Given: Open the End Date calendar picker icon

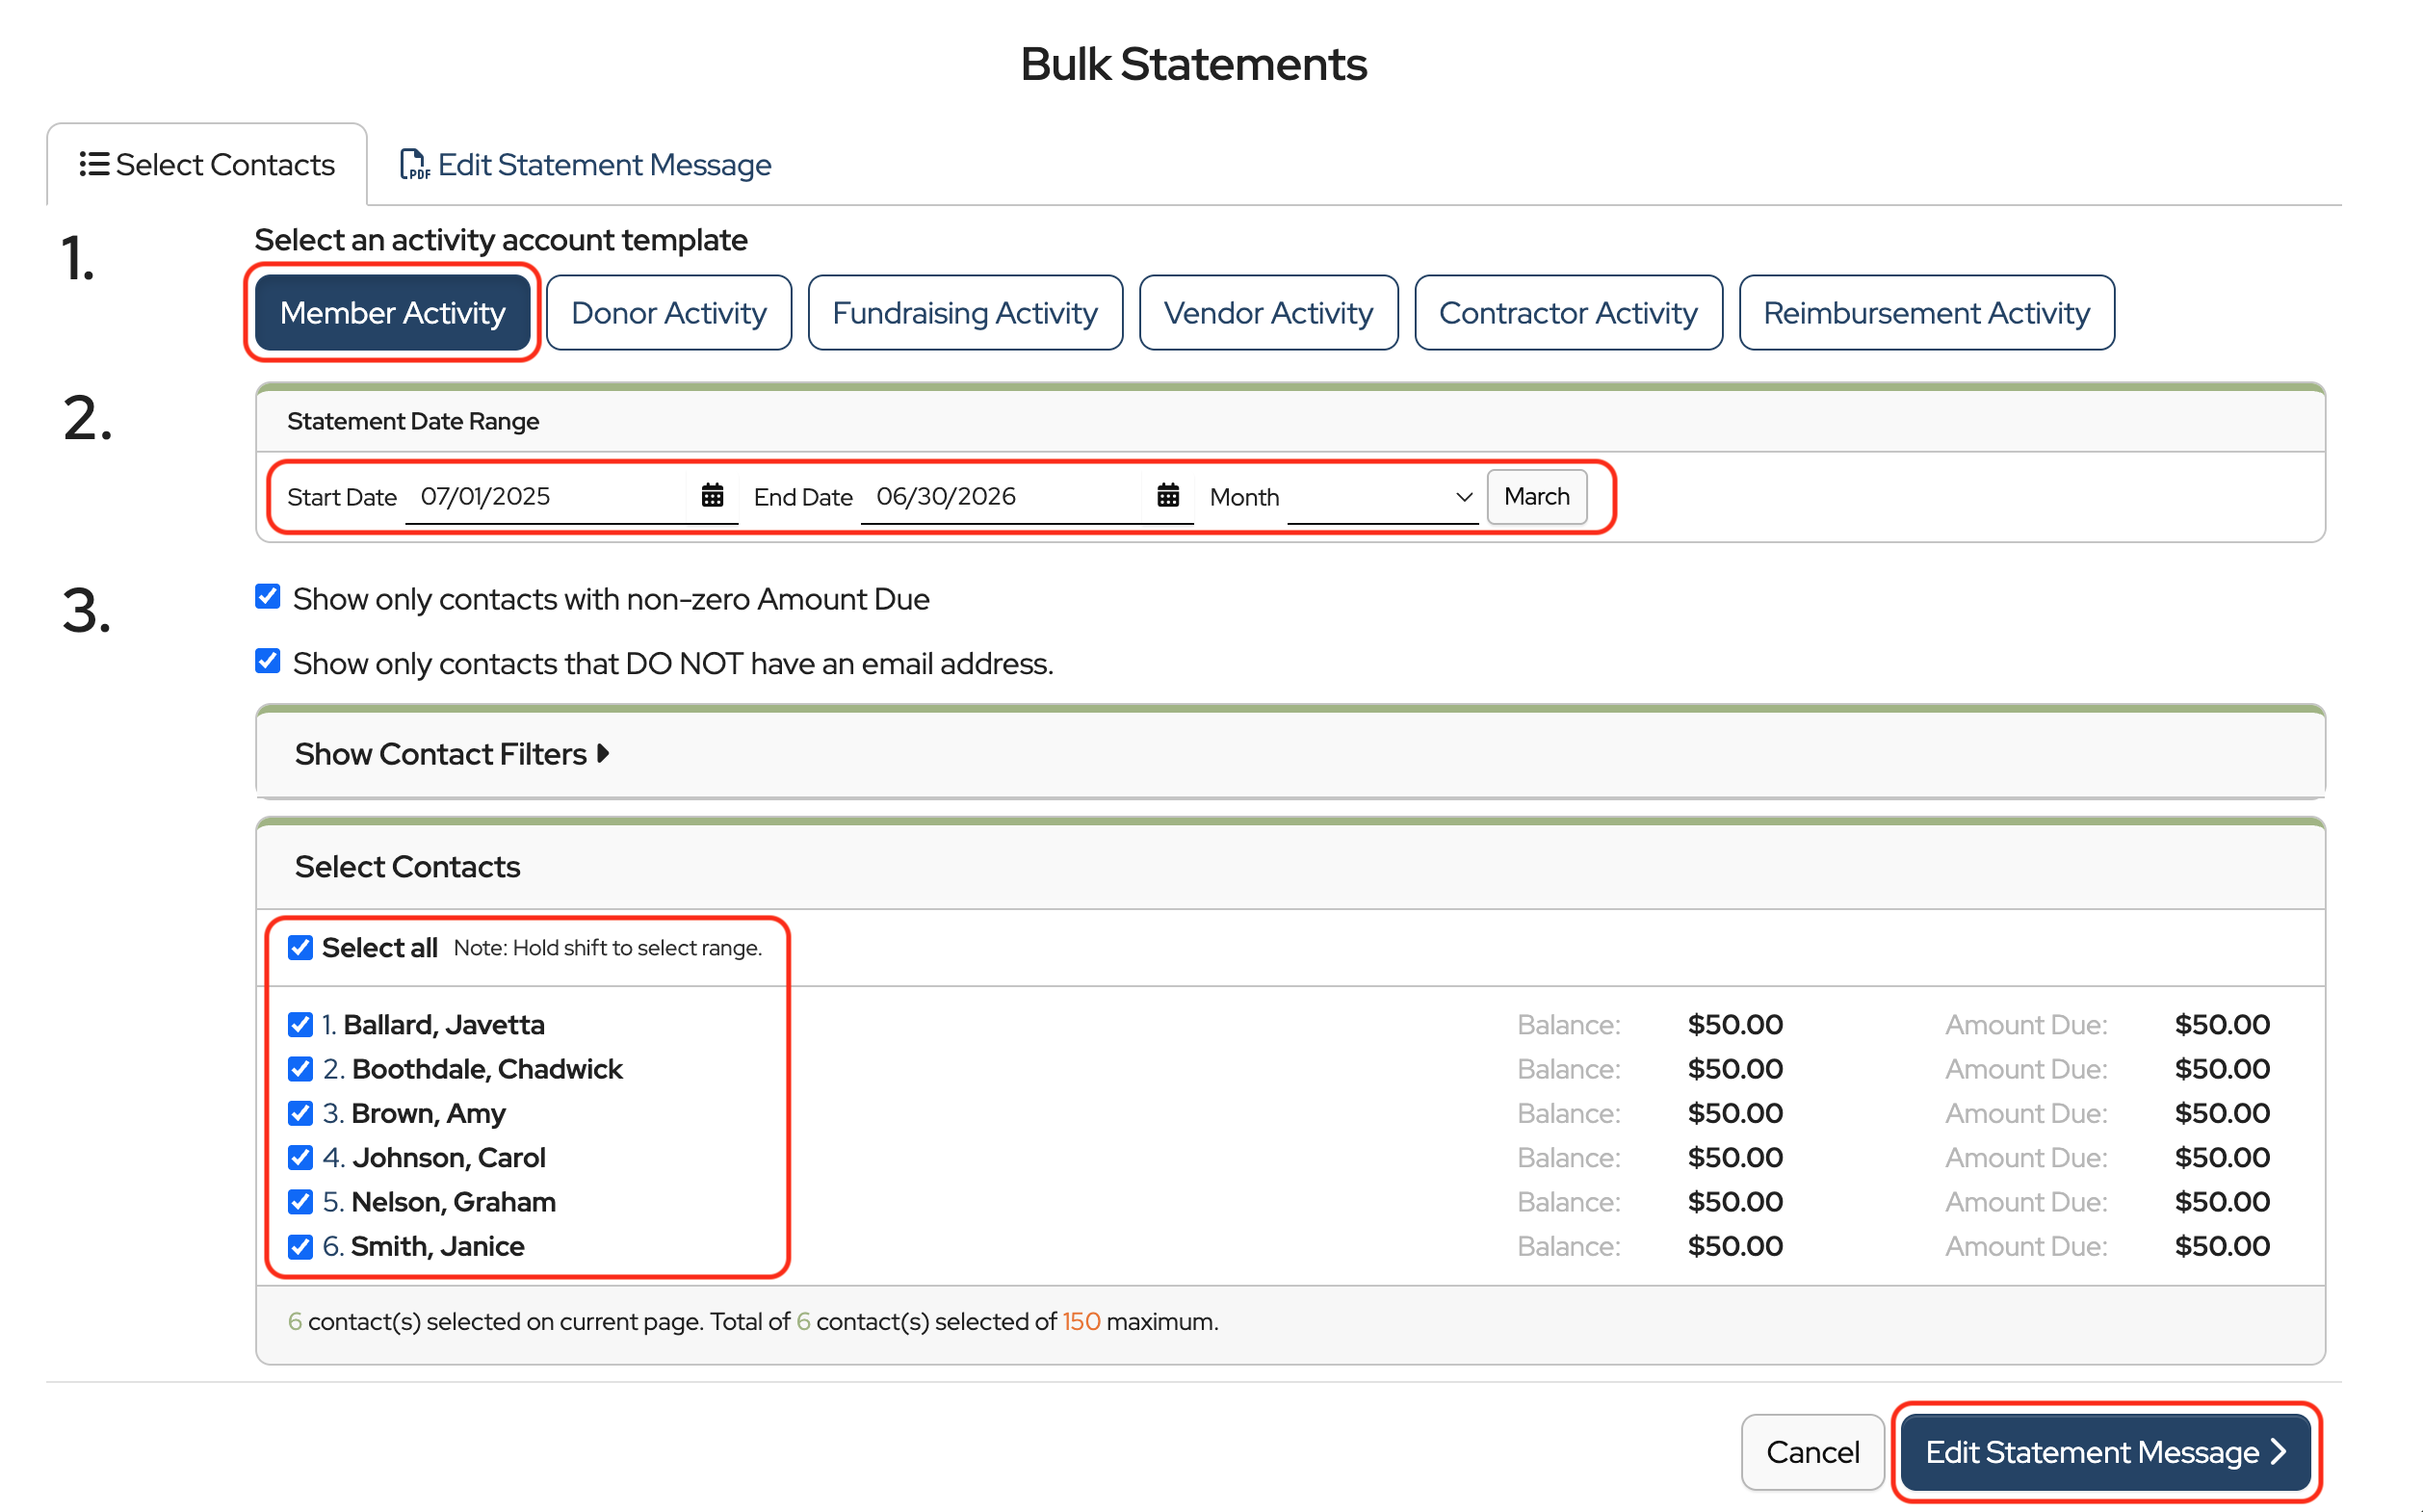Looking at the screenshot, I should [x=1167, y=496].
